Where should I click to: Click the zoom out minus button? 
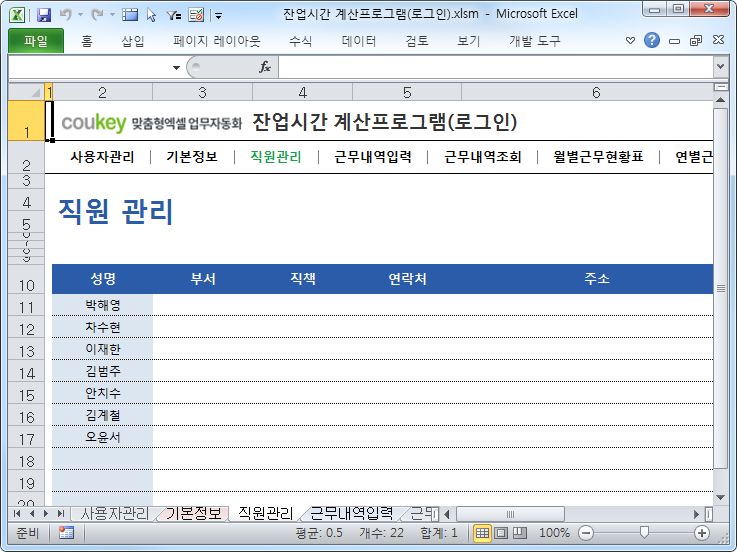click(x=586, y=533)
